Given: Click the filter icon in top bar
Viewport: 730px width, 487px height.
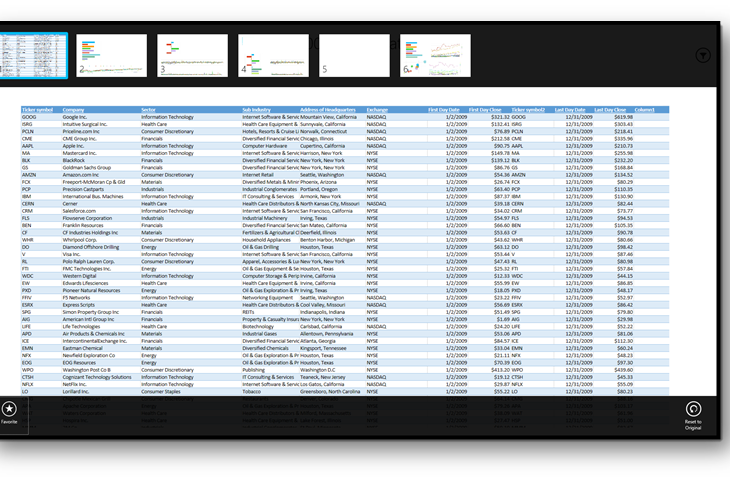Looking at the screenshot, I should (x=703, y=55).
